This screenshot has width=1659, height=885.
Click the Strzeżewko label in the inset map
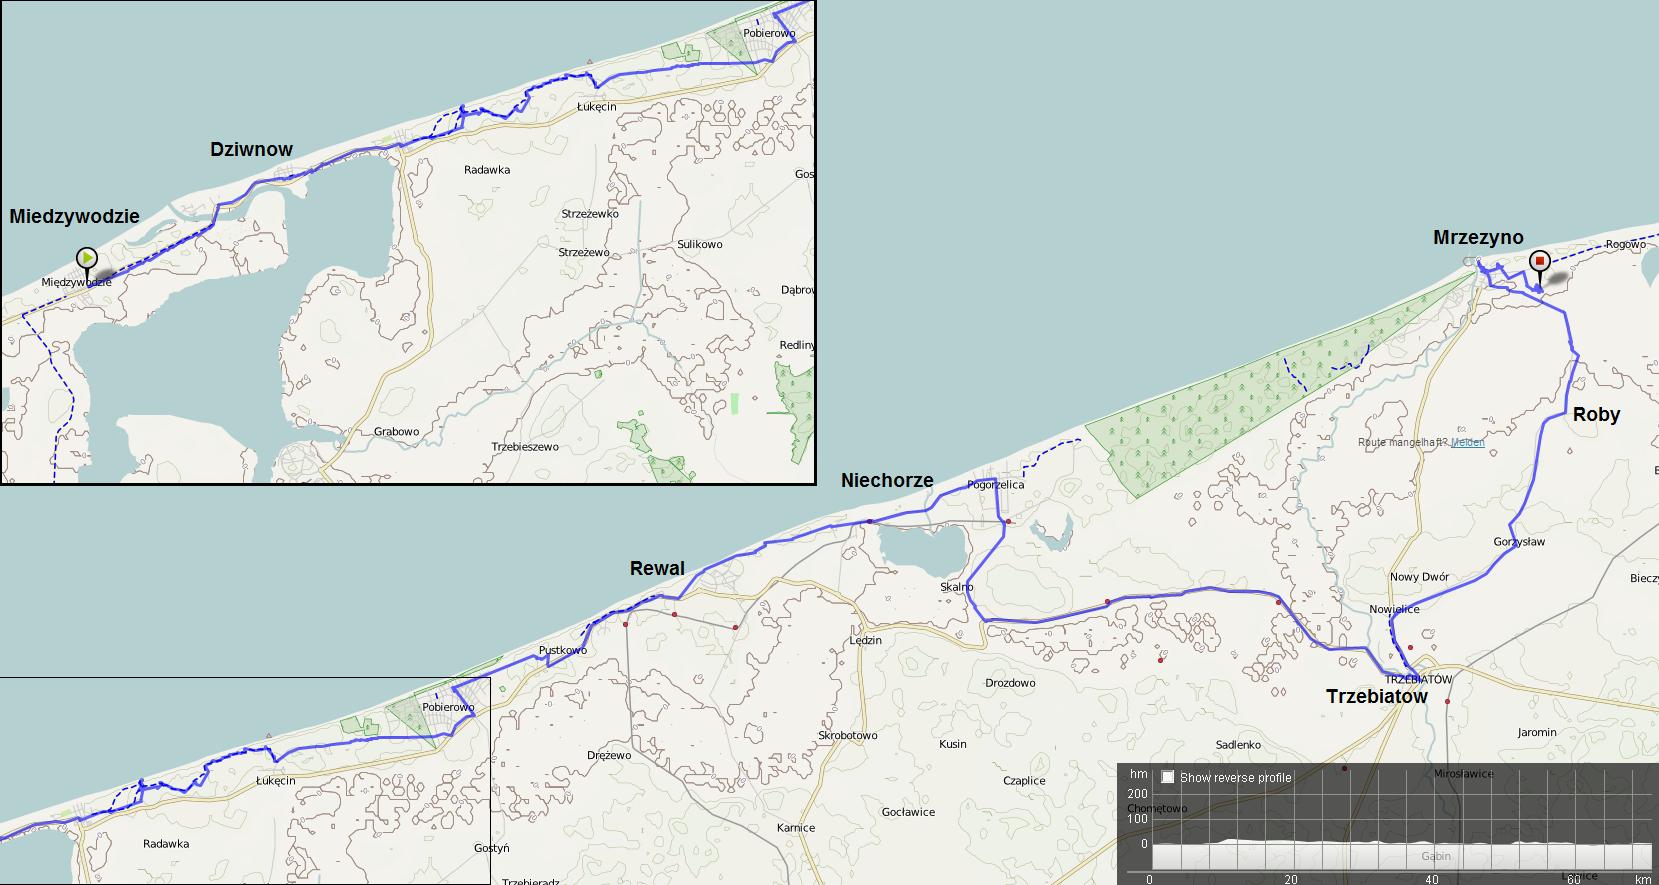tap(590, 214)
